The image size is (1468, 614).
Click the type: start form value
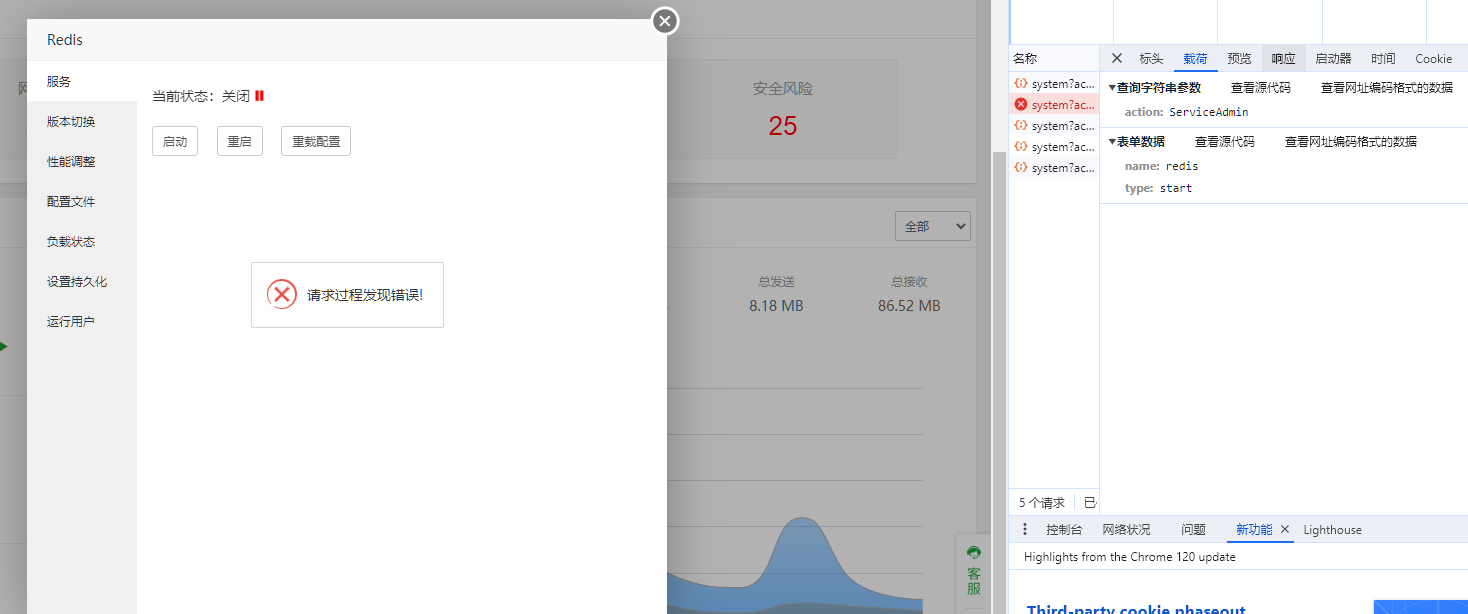(1158, 188)
